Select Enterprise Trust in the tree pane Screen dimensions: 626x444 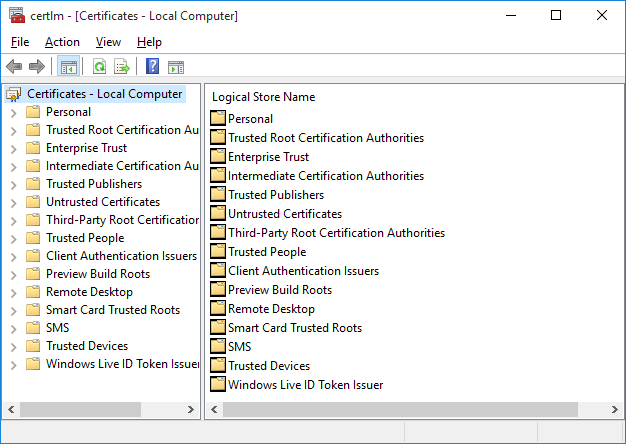coord(86,148)
